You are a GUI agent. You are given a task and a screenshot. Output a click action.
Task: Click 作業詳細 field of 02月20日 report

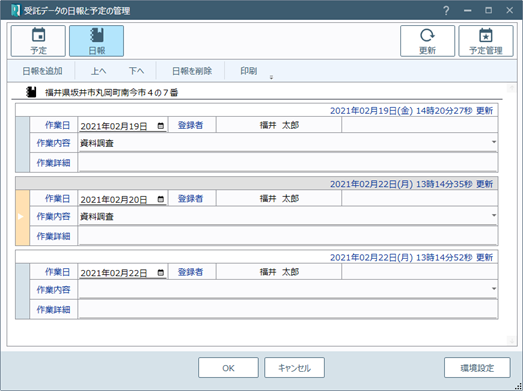click(288, 236)
